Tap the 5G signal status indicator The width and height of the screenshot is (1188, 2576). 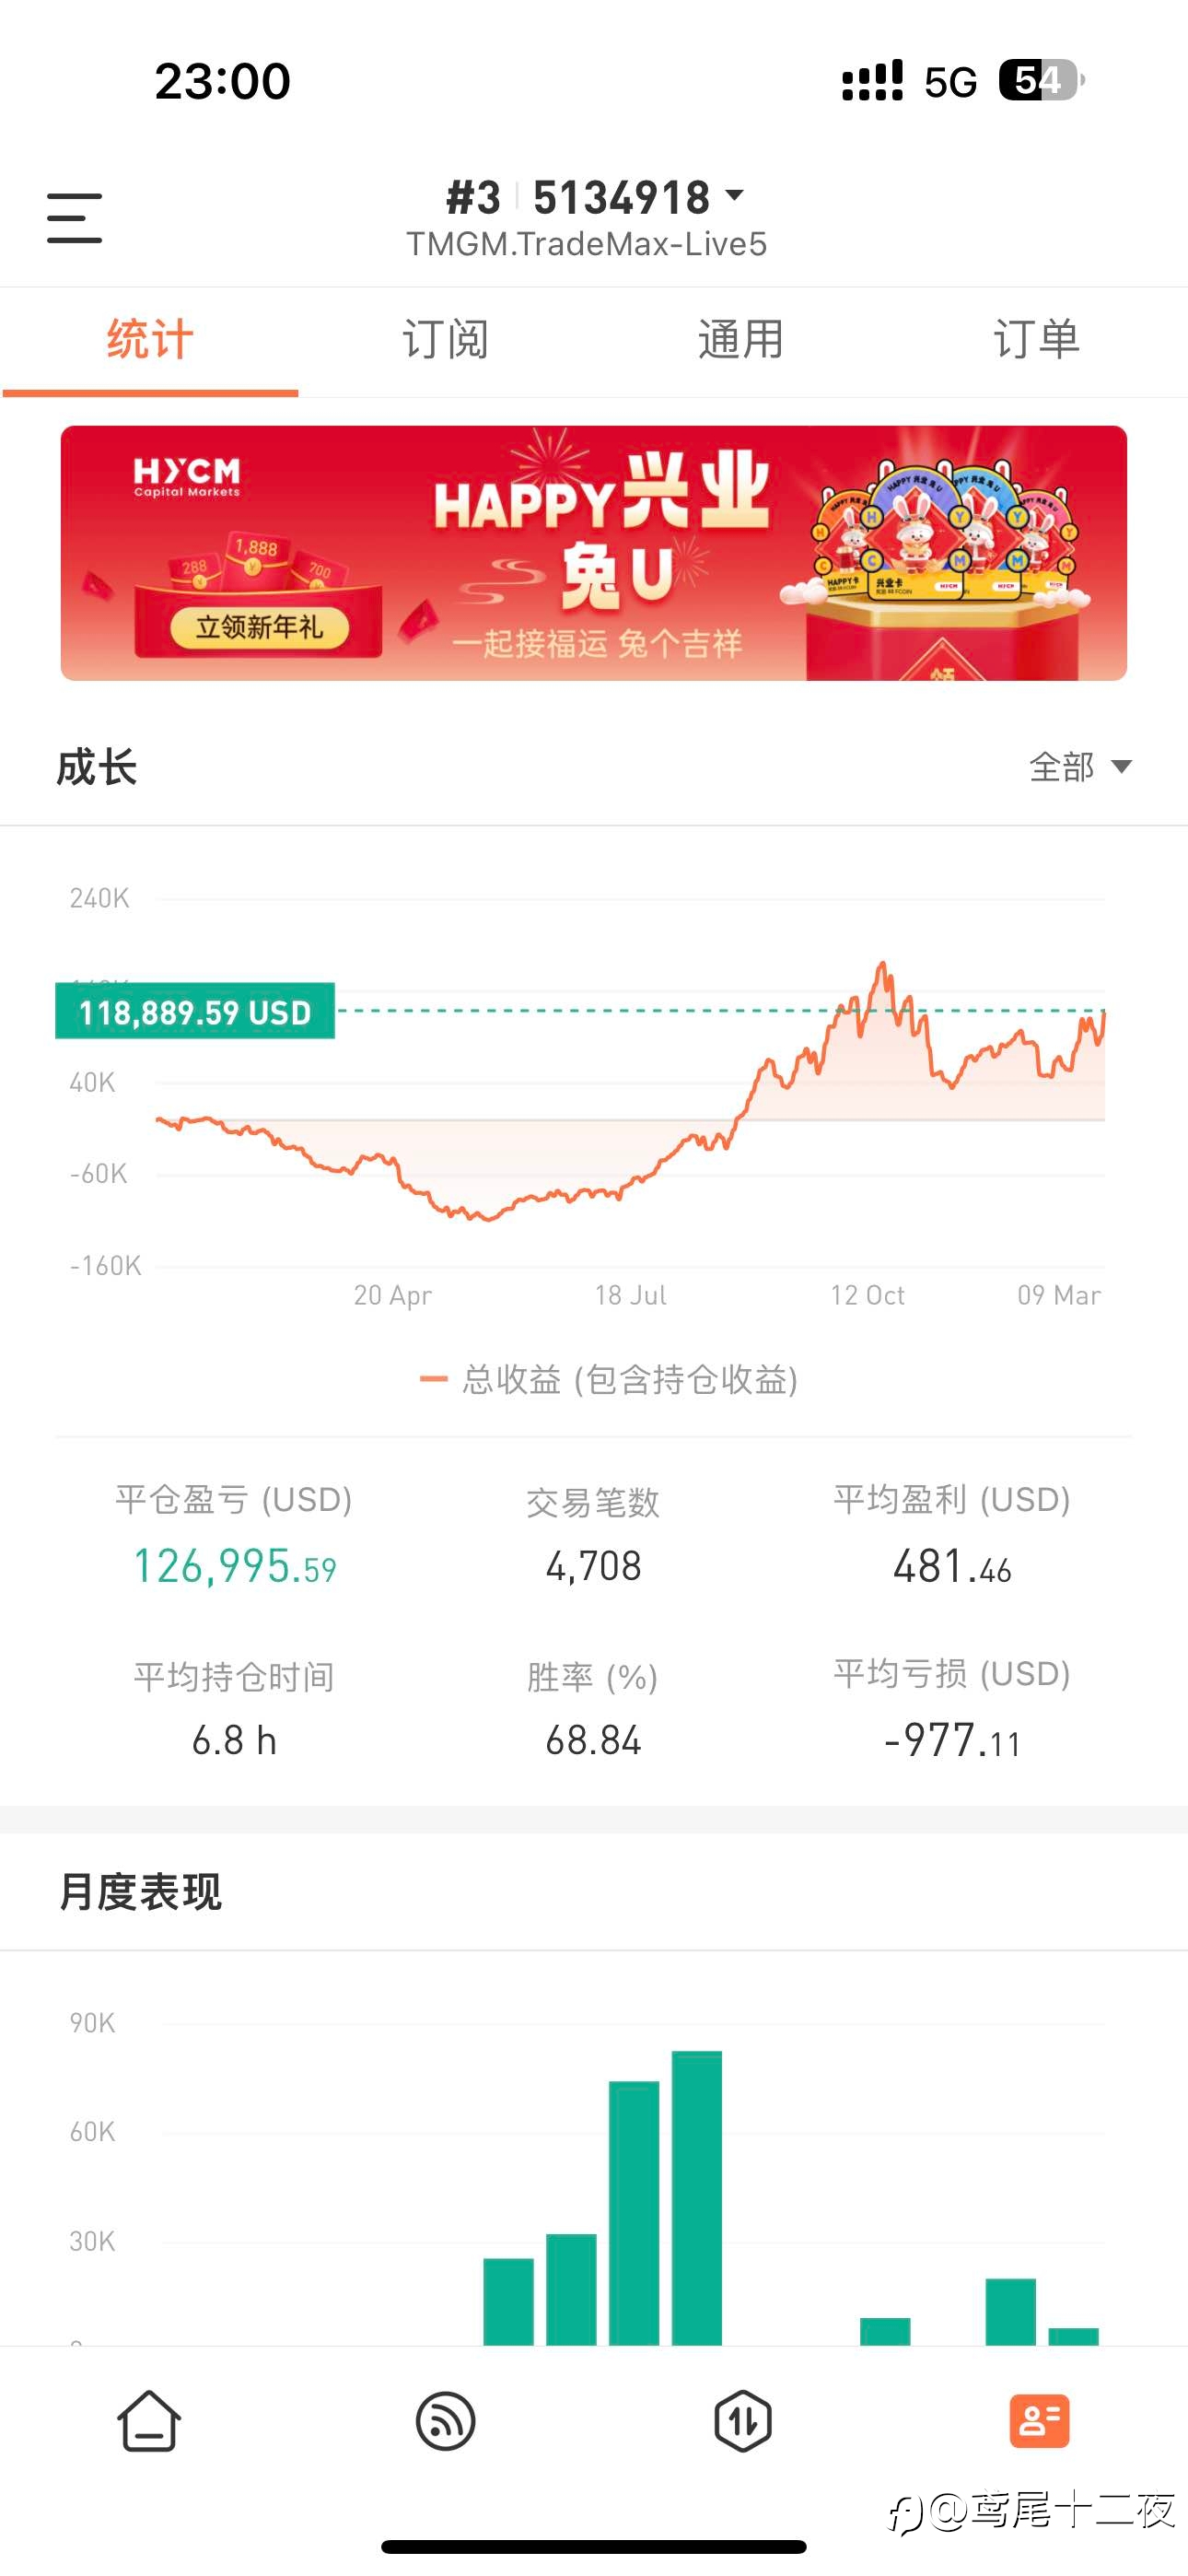point(950,82)
